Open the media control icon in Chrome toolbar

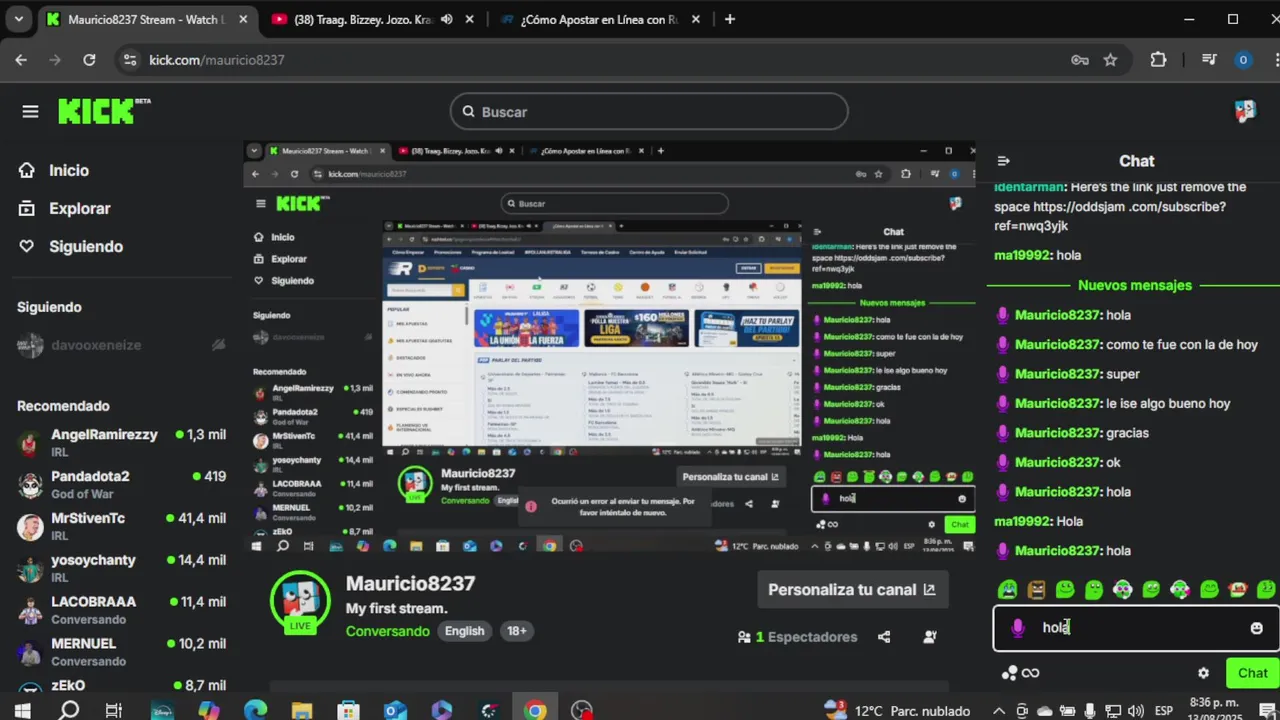(1208, 60)
